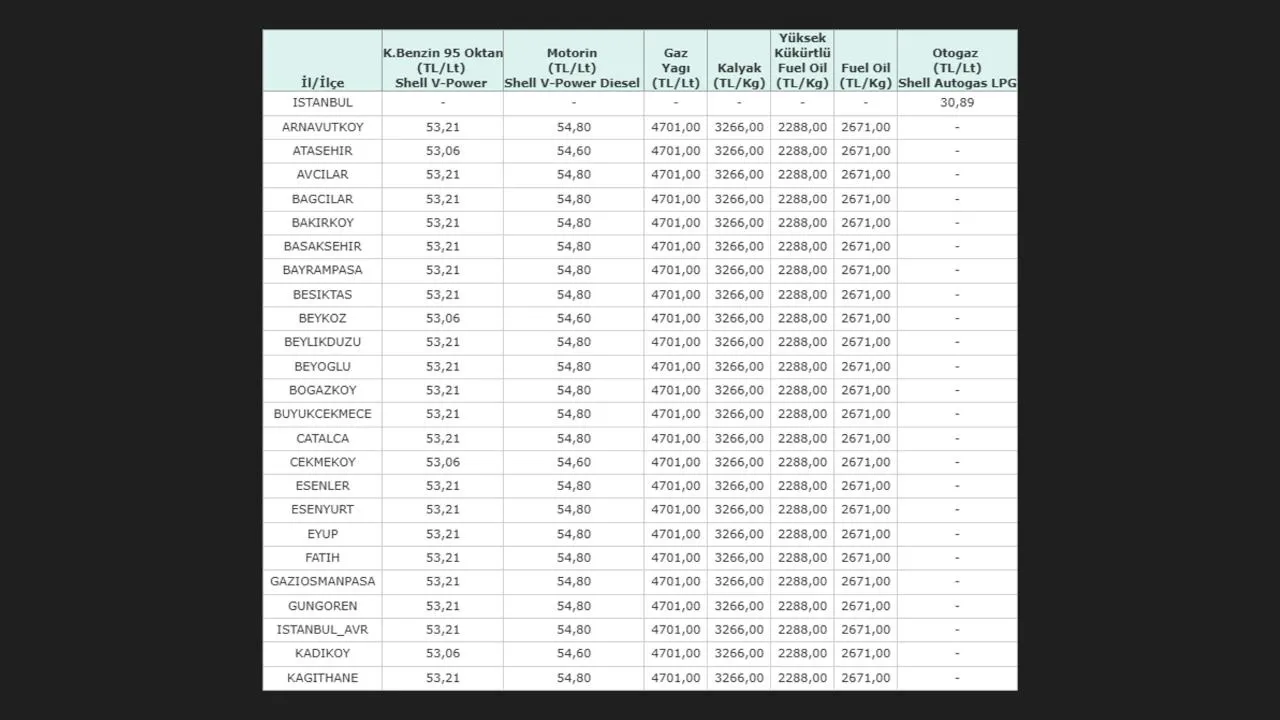Click ARNAVUTKOY benzin price 53,21
The width and height of the screenshot is (1280, 720).
click(443, 127)
